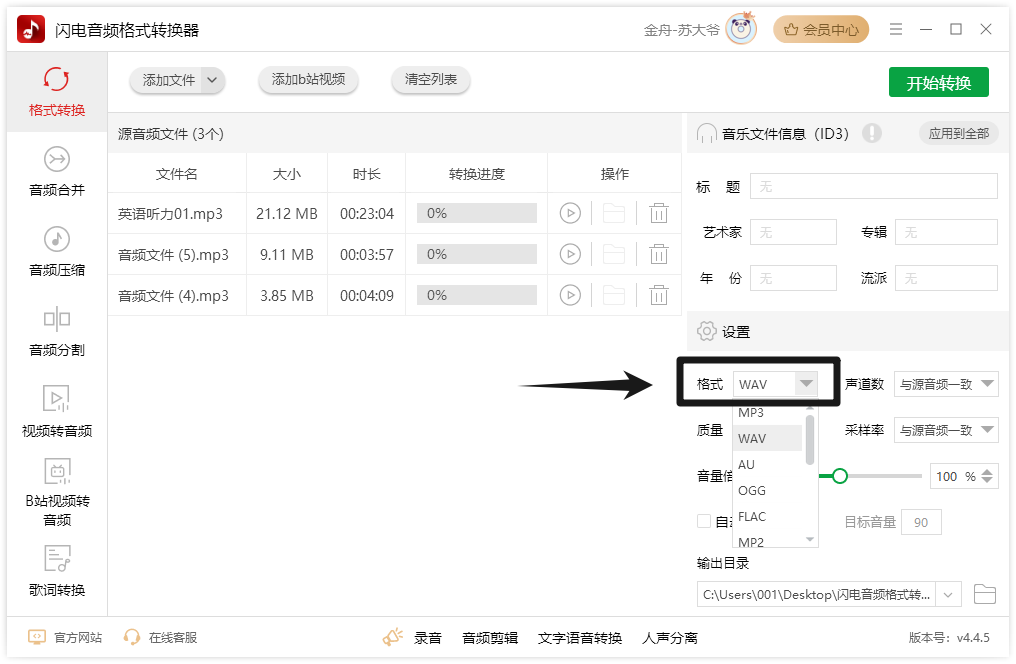Click the volume slider handle
This screenshot has height=664, width=1016.
point(840,476)
